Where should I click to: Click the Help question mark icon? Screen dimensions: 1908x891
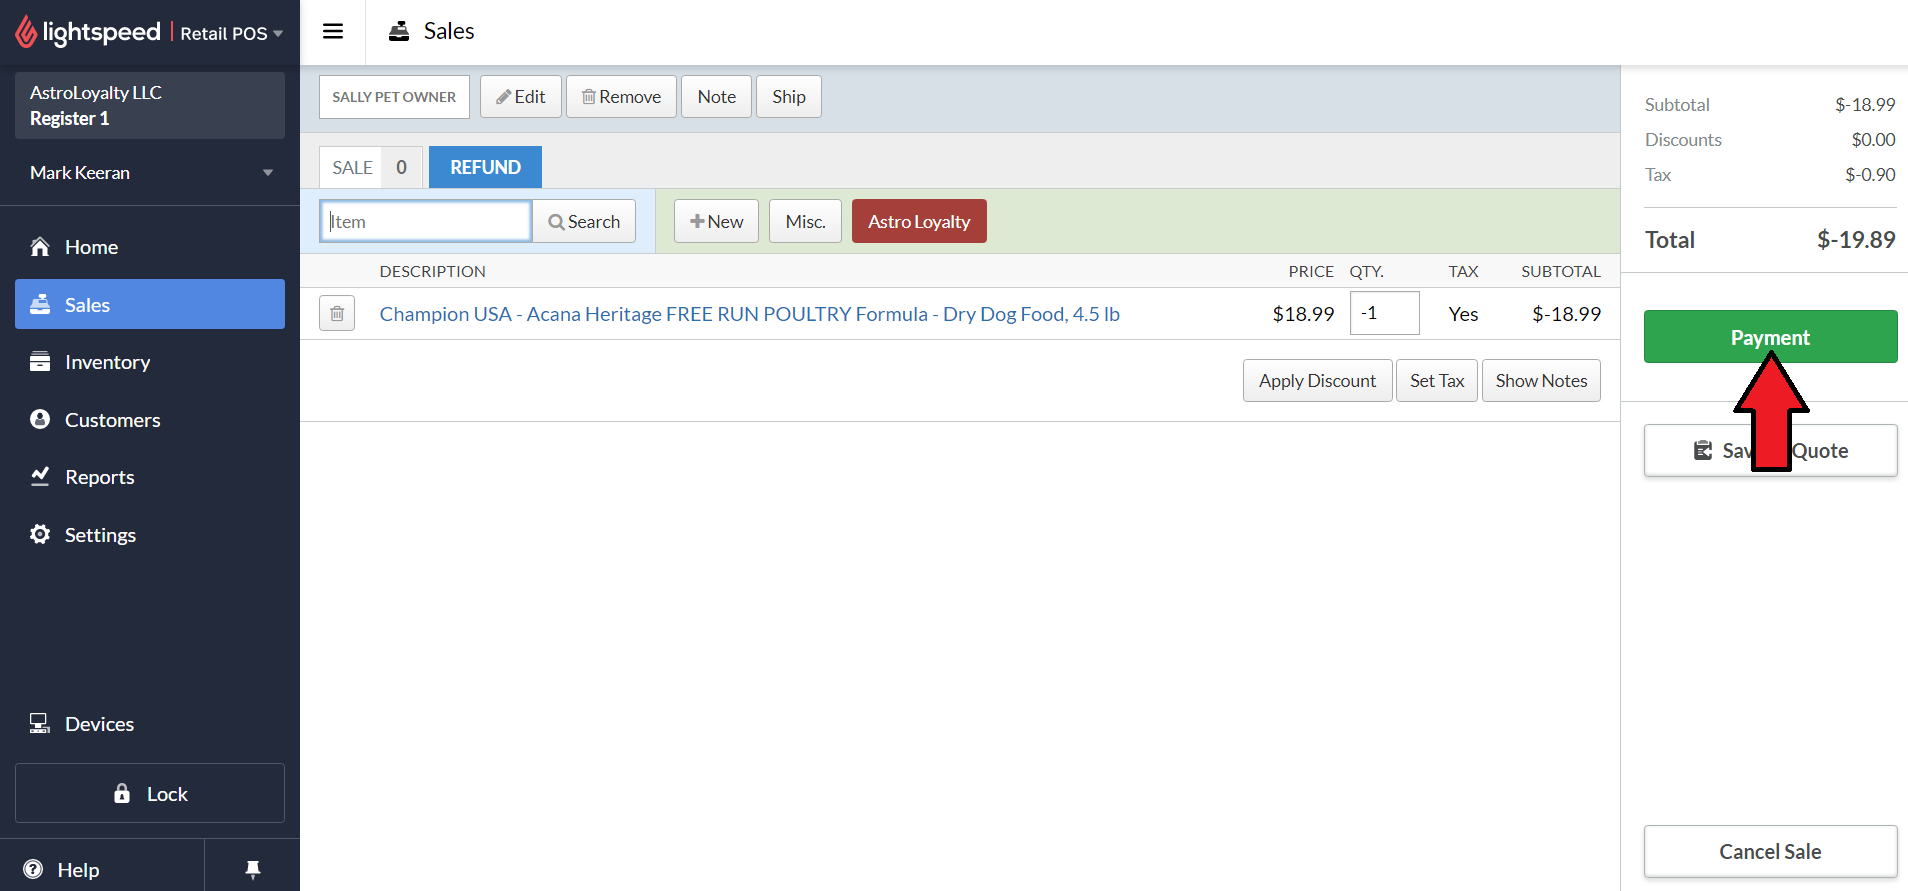click(33, 869)
